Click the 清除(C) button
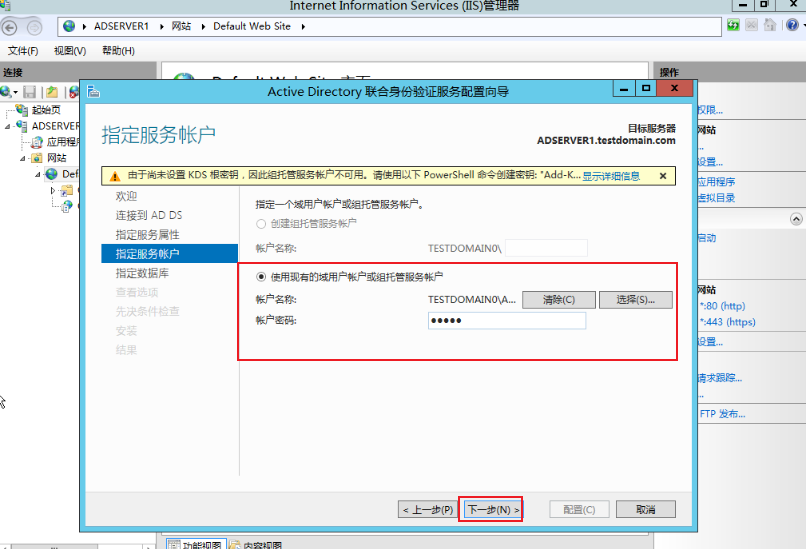806x549 pixels. click(x=559, y=300)
